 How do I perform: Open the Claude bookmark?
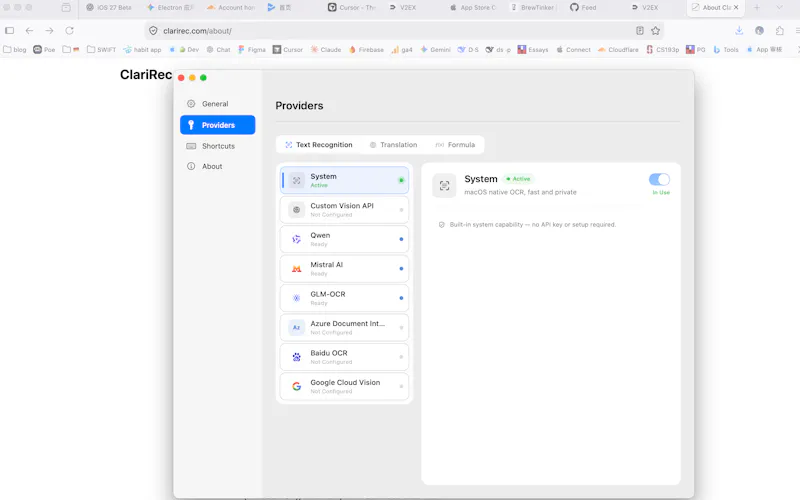326,49
